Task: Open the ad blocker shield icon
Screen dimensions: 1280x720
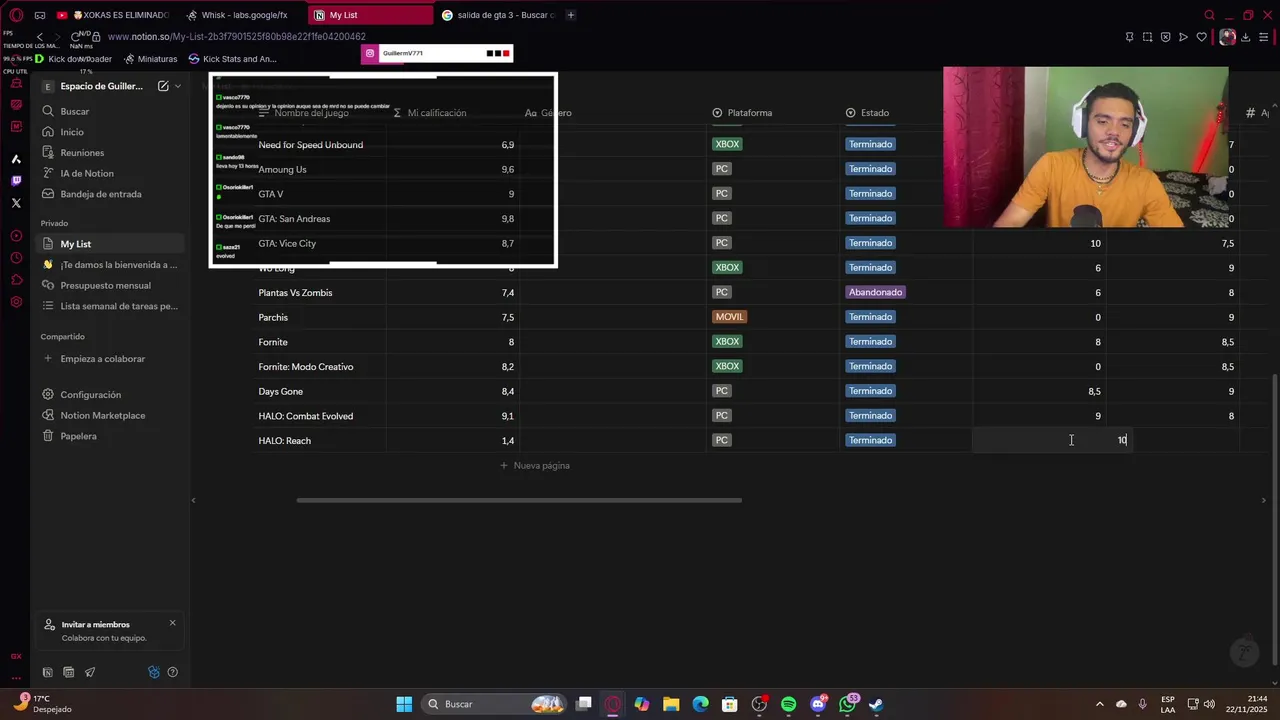Action: coord(1165,37)
